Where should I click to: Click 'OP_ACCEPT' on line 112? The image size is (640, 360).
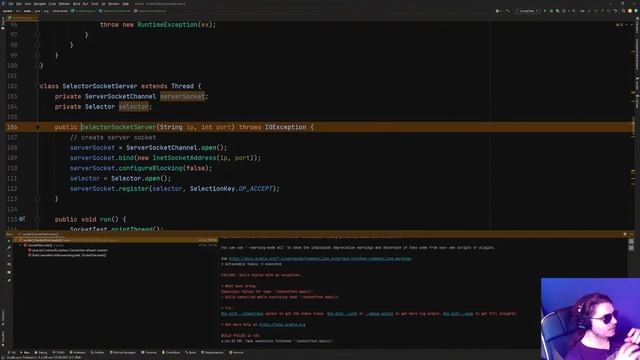[x=255, y=189]
